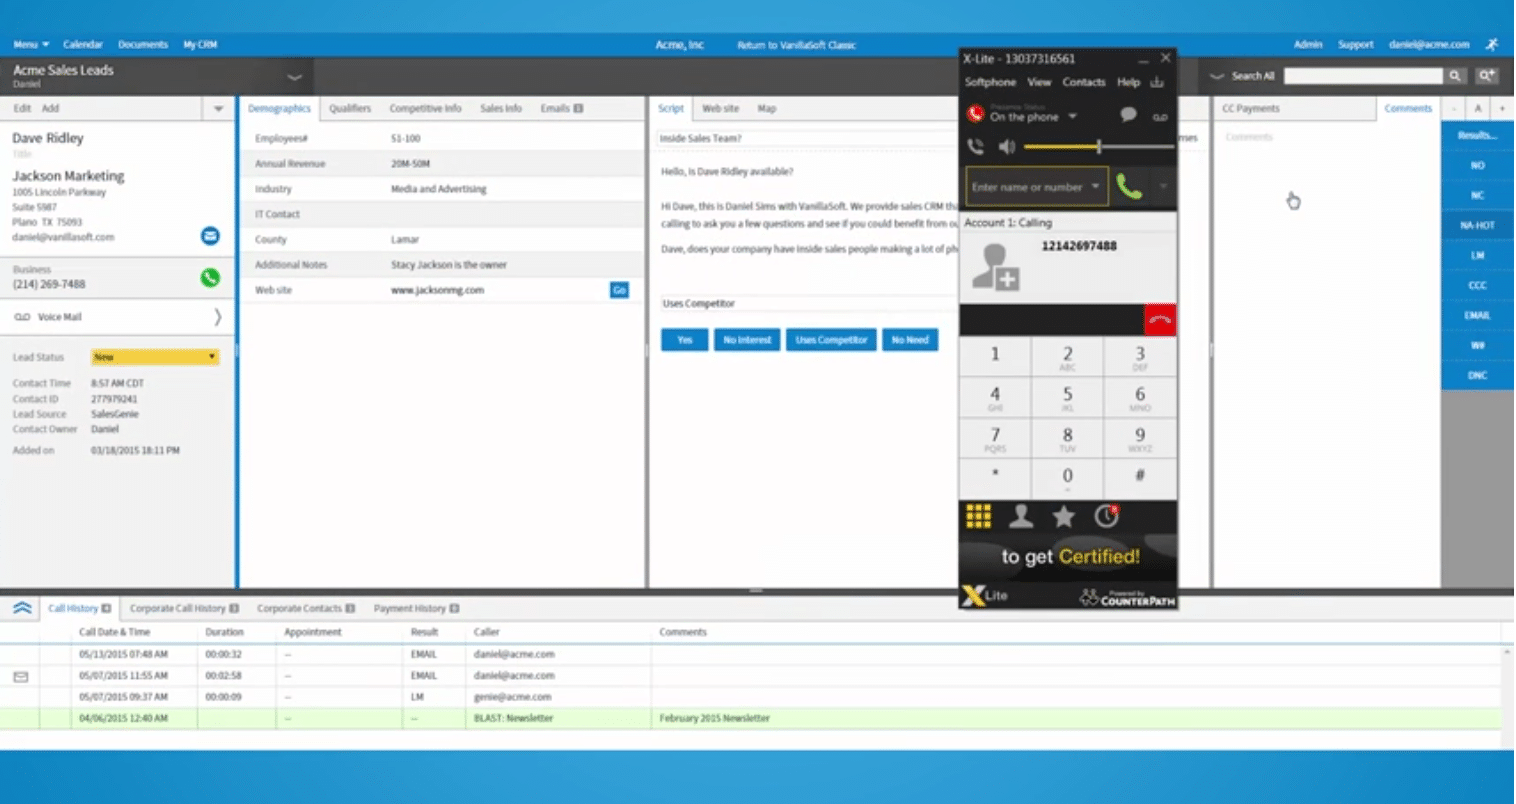Click X-Lite download icon next to Help
Viewport: 1516px width, 804px height.
click(1157, 82)
